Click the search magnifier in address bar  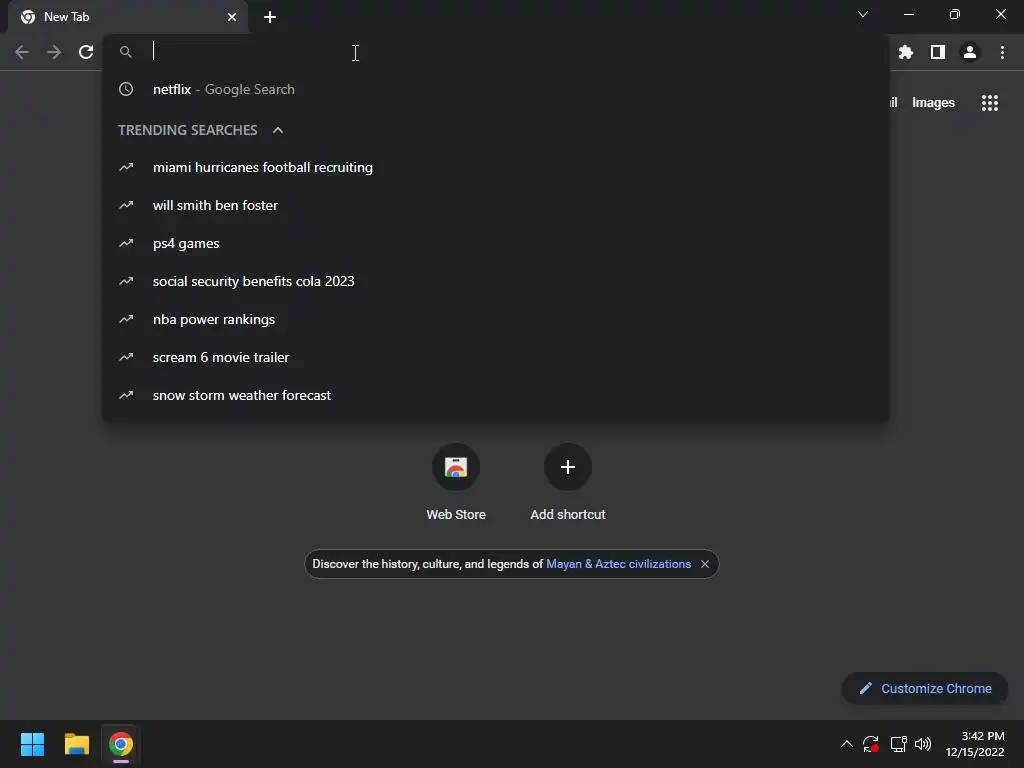pos(126,52)
